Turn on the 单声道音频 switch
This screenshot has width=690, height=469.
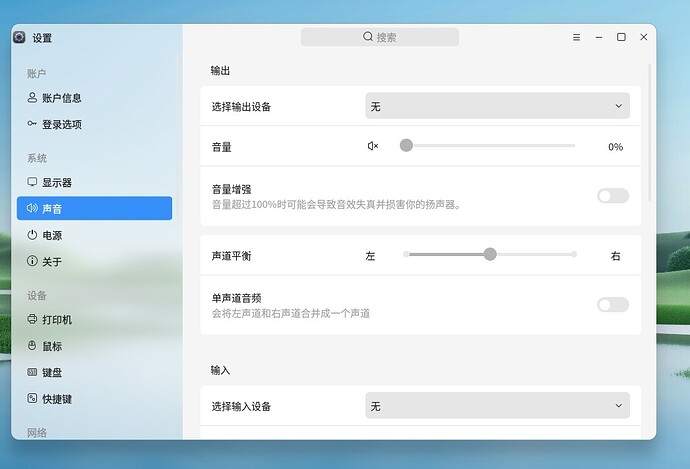pos(613,304)
